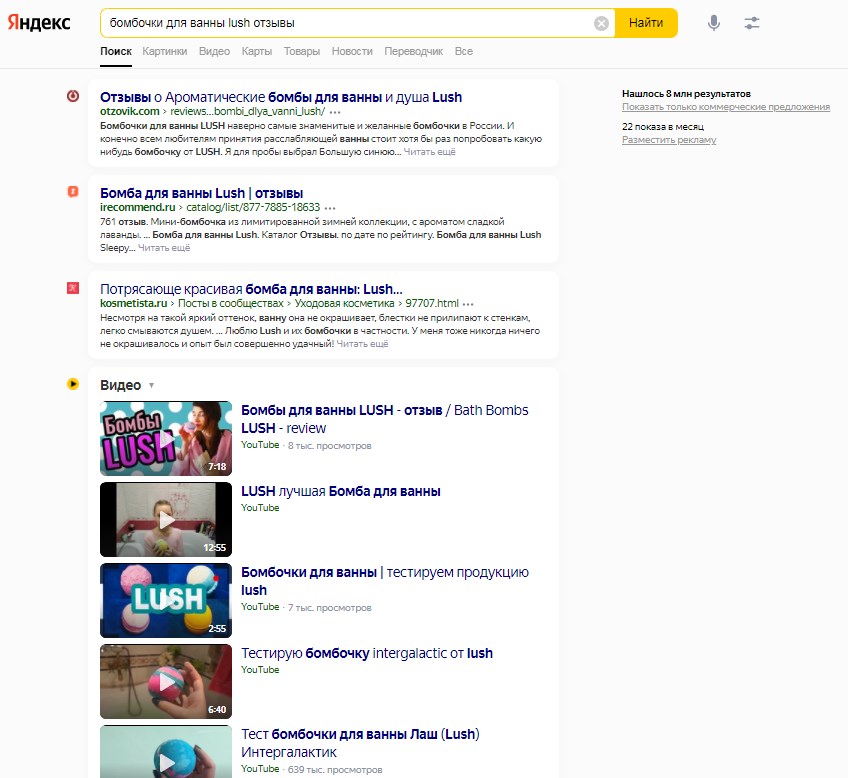The height and width of the screenshot is (778, 848).
Task: Switch to the Товары tab
Action: 302,51
